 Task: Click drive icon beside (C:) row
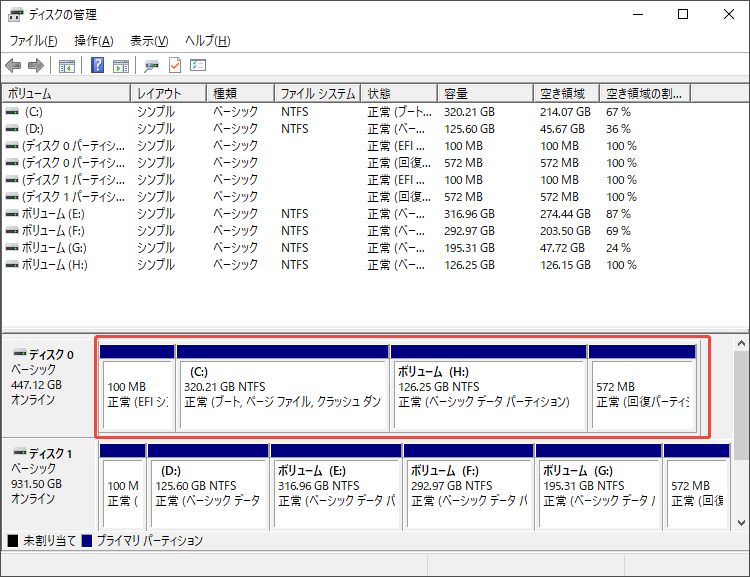click(x=12, y=112)
